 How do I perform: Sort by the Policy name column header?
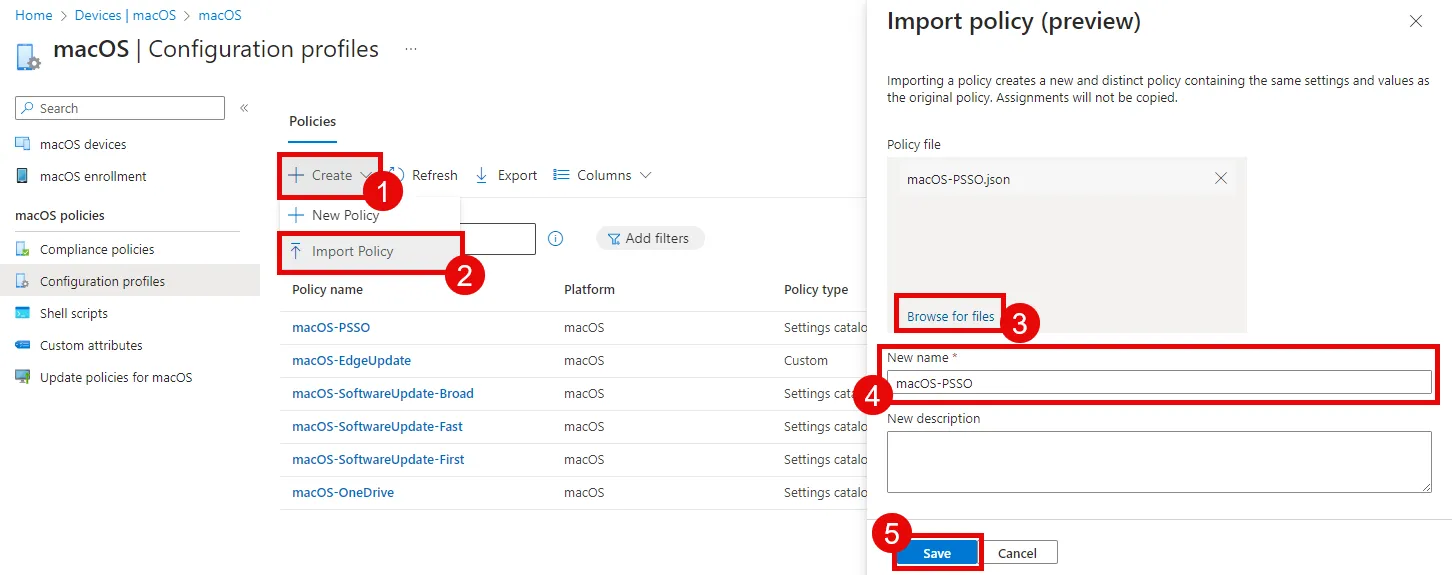coord(327,289)
